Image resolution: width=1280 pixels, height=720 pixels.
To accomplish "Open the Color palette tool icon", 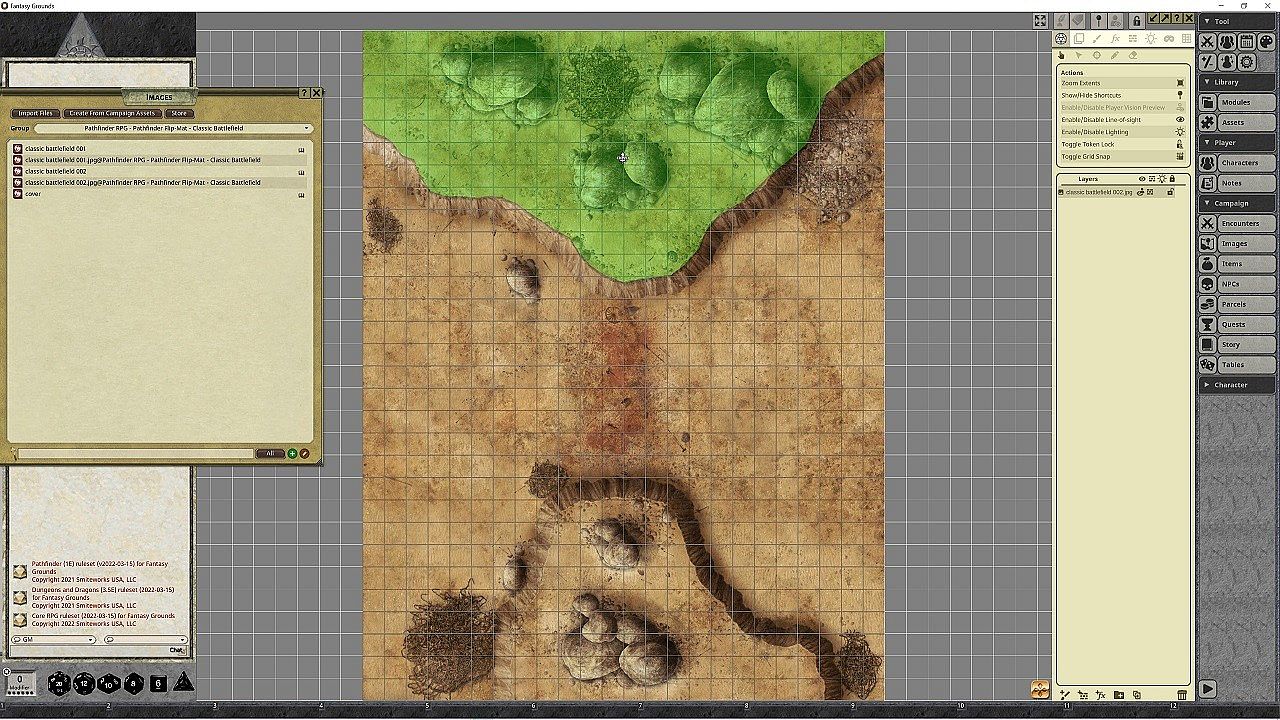I will (x=1266, y=42).
